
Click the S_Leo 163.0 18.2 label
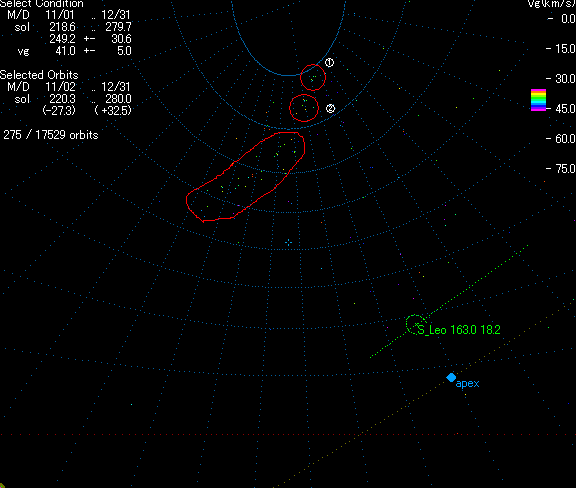(x=459, y=330)
